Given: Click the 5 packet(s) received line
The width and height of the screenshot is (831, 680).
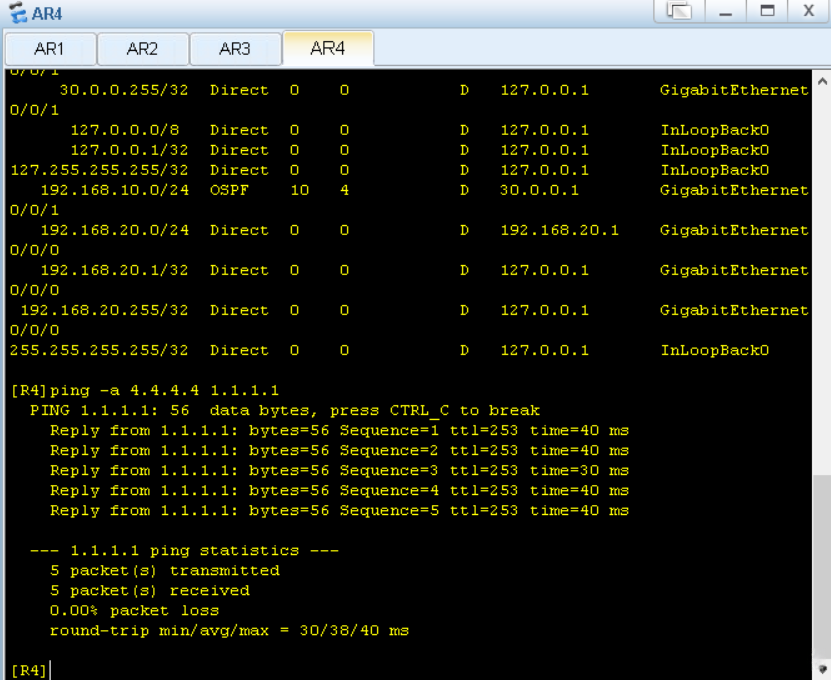Looking at the screenshot, I should pos(150,591).
